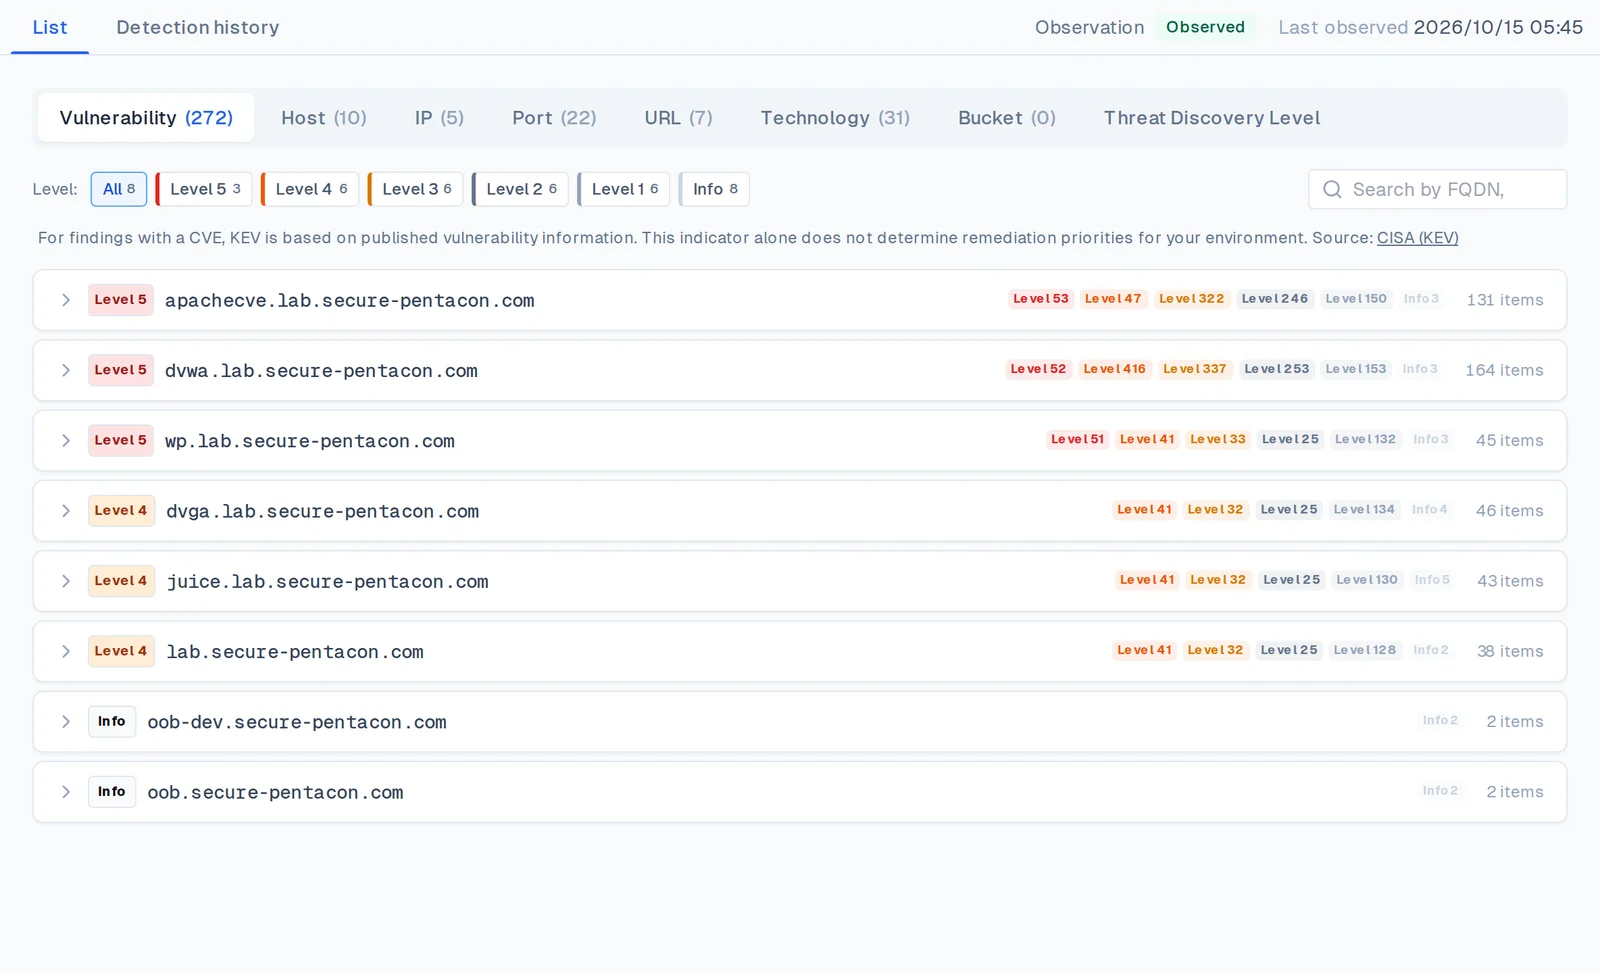1600x973 pixels.
Task: Filter by Level 4
Action: coord(310,189)
